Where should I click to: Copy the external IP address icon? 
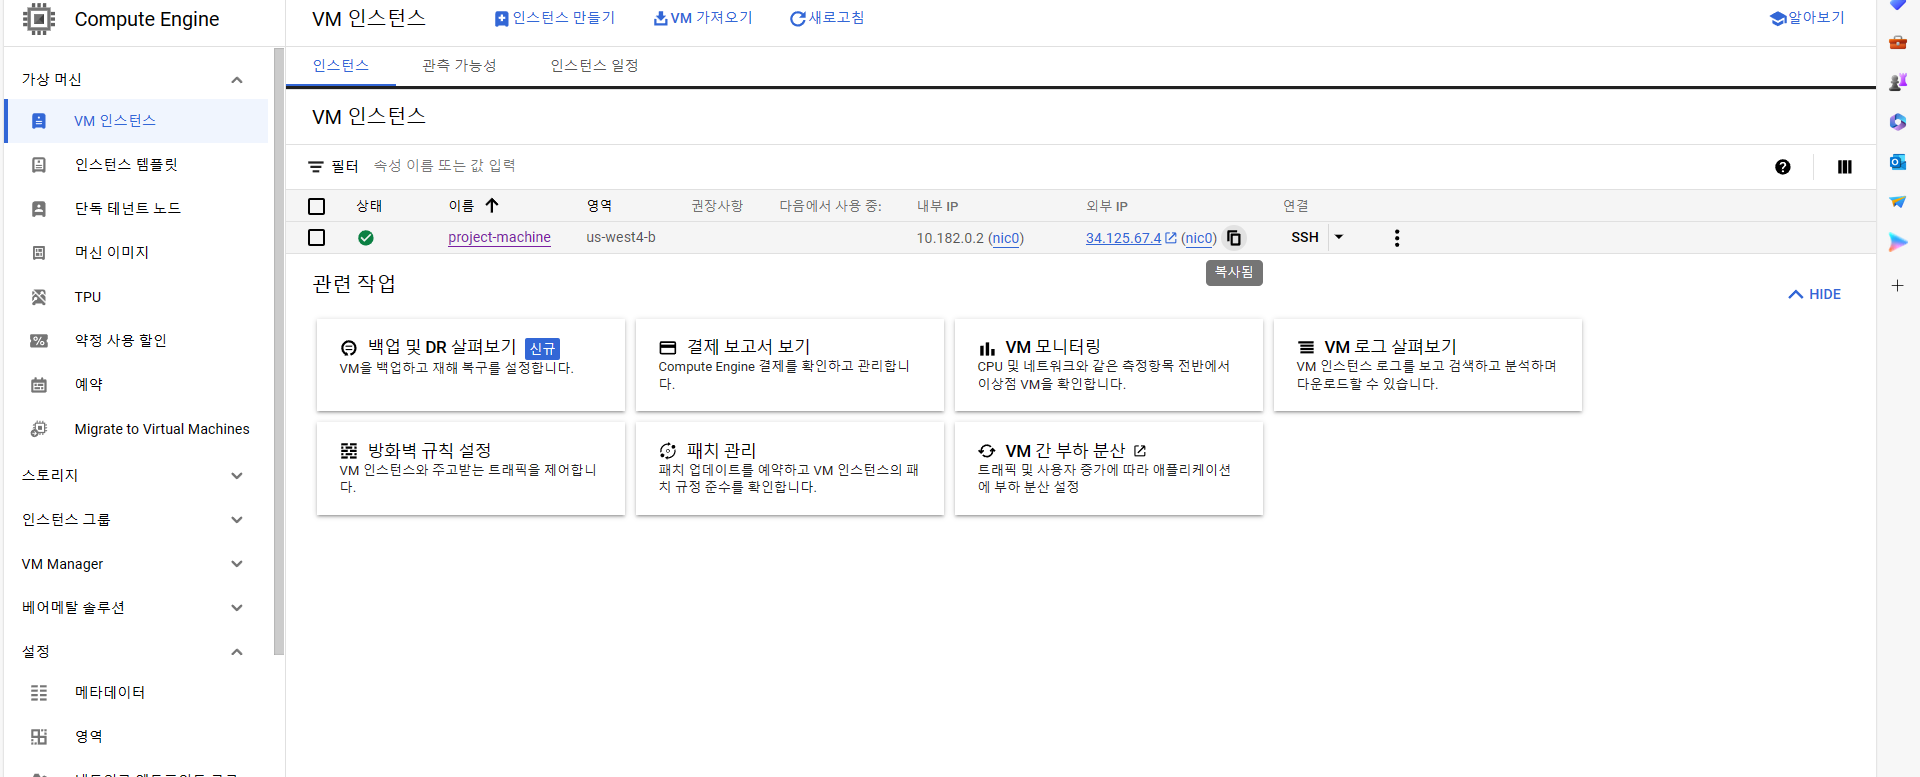tap(1234, 238)
